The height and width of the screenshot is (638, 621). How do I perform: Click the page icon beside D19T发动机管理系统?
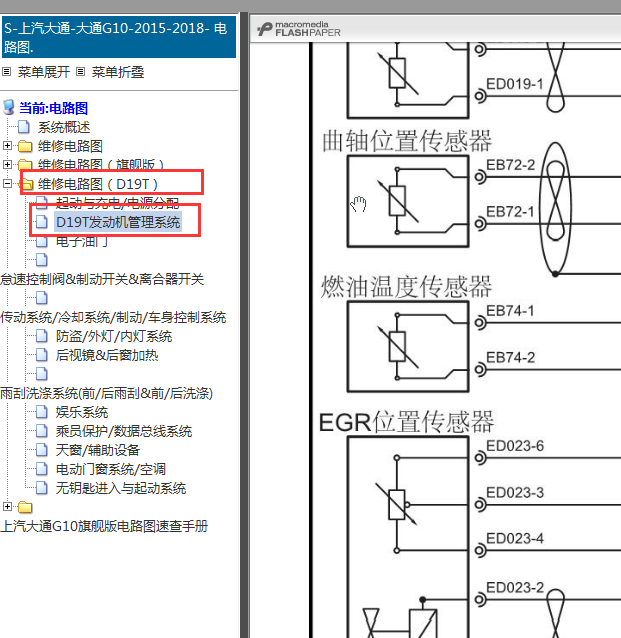(x=42, y=222)
